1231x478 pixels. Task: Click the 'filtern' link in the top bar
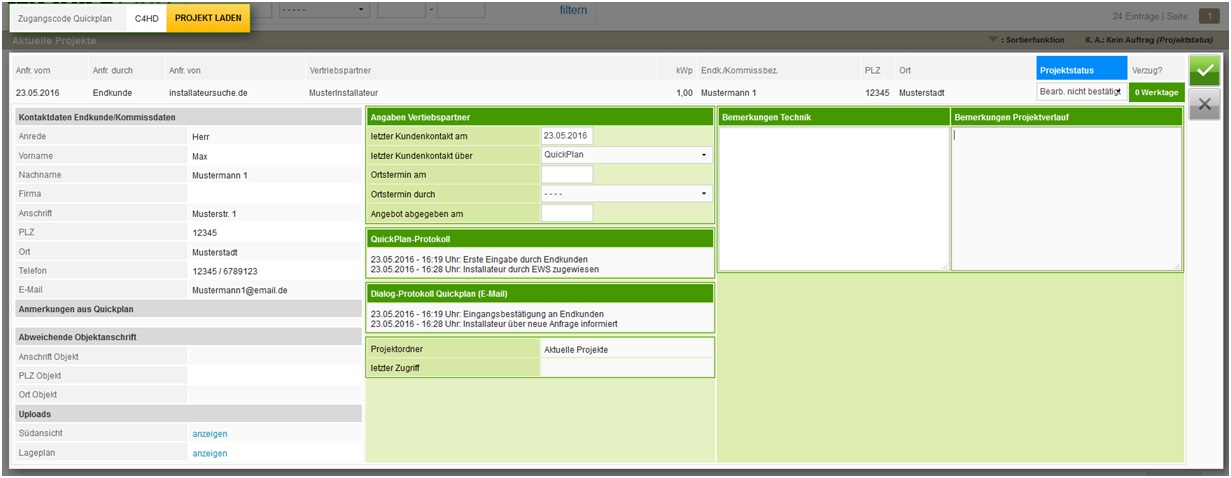pyautogui.click(x=573, y=11)
